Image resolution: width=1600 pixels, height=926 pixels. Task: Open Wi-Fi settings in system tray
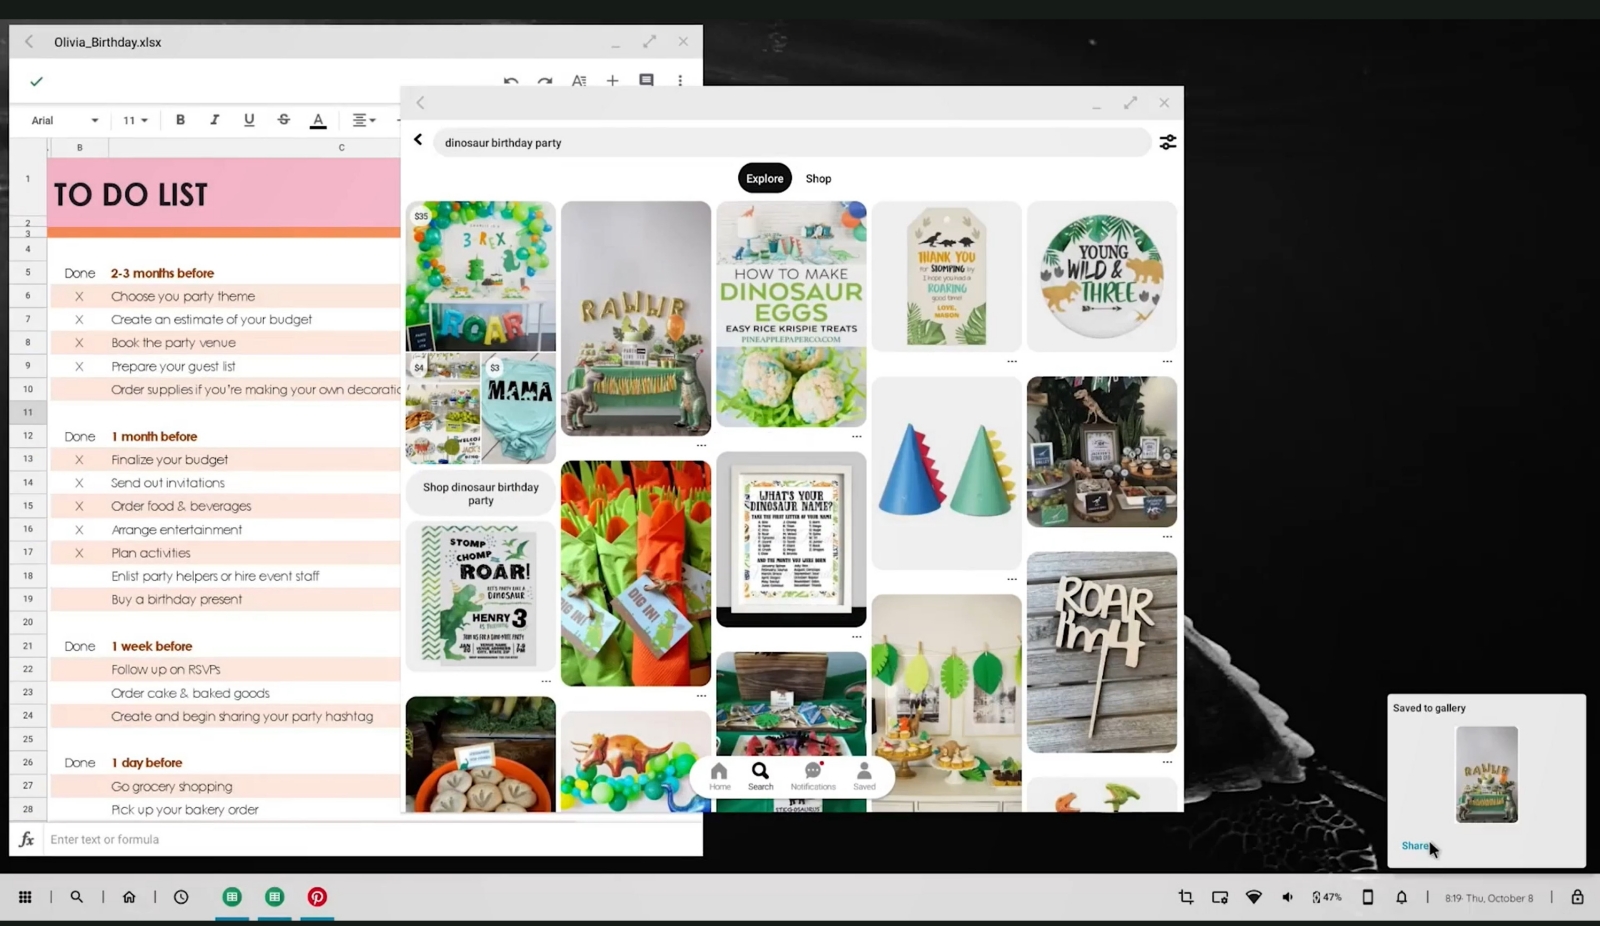pos(1253,897)
